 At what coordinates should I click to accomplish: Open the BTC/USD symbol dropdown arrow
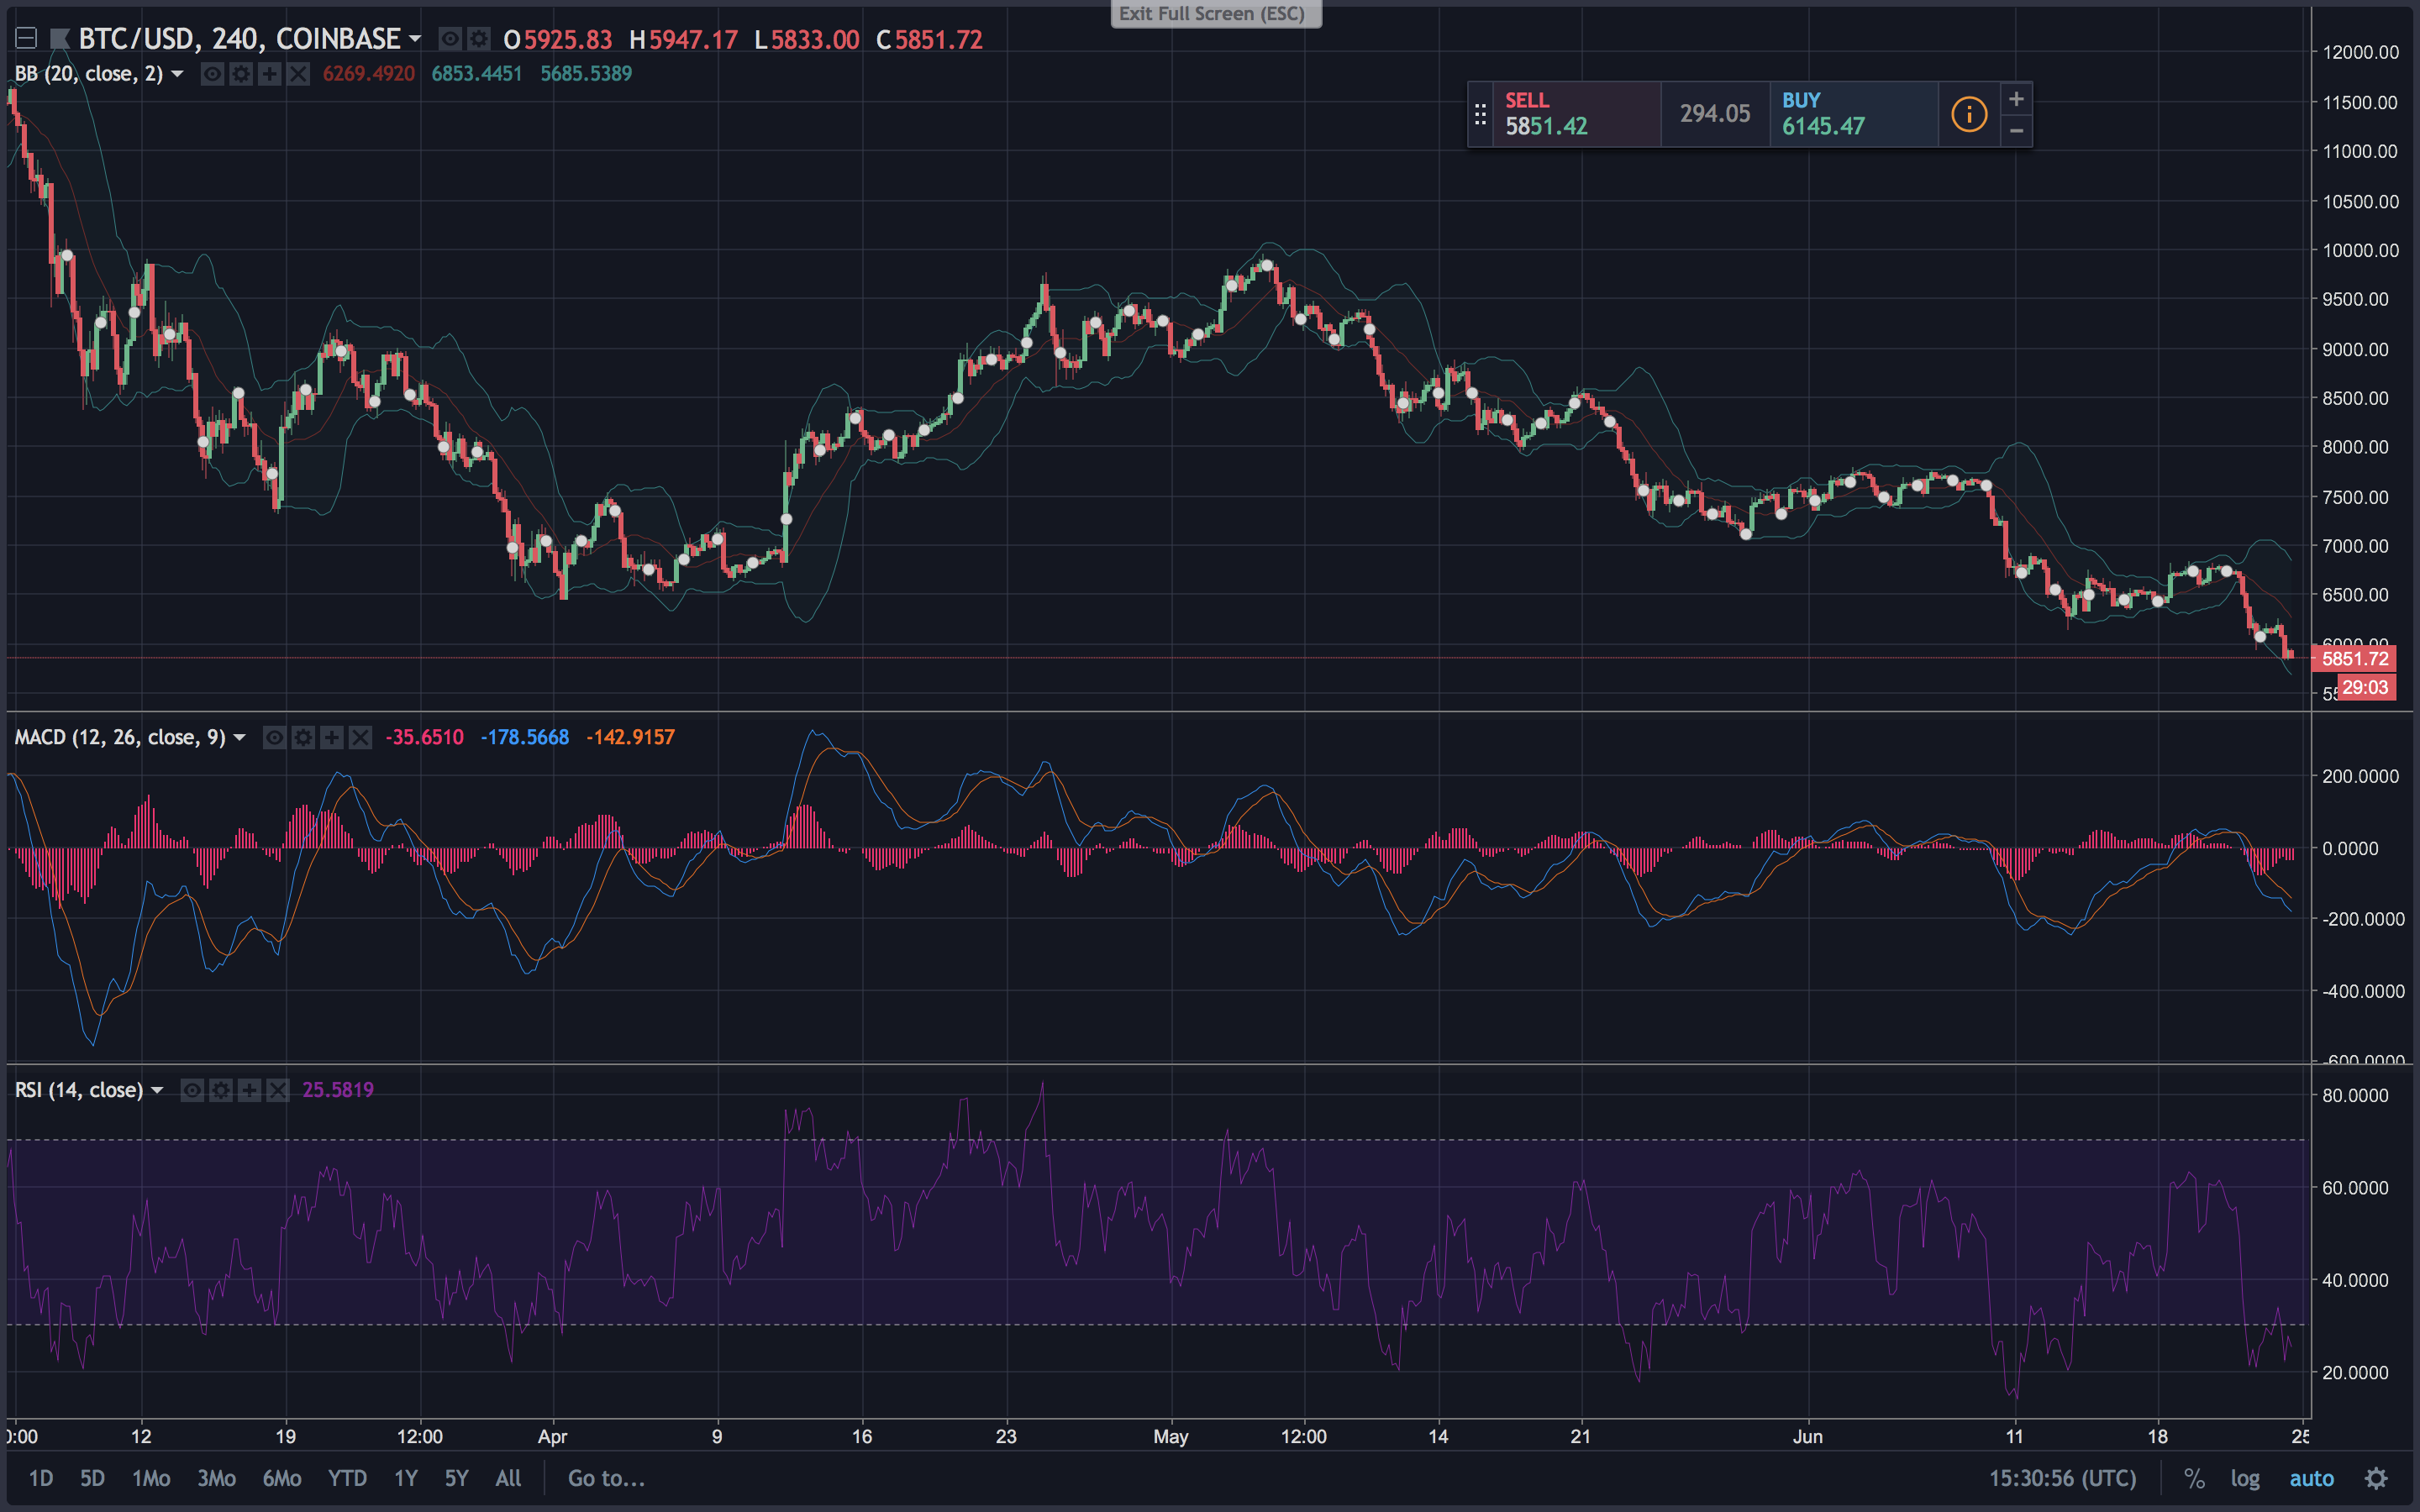414,39
